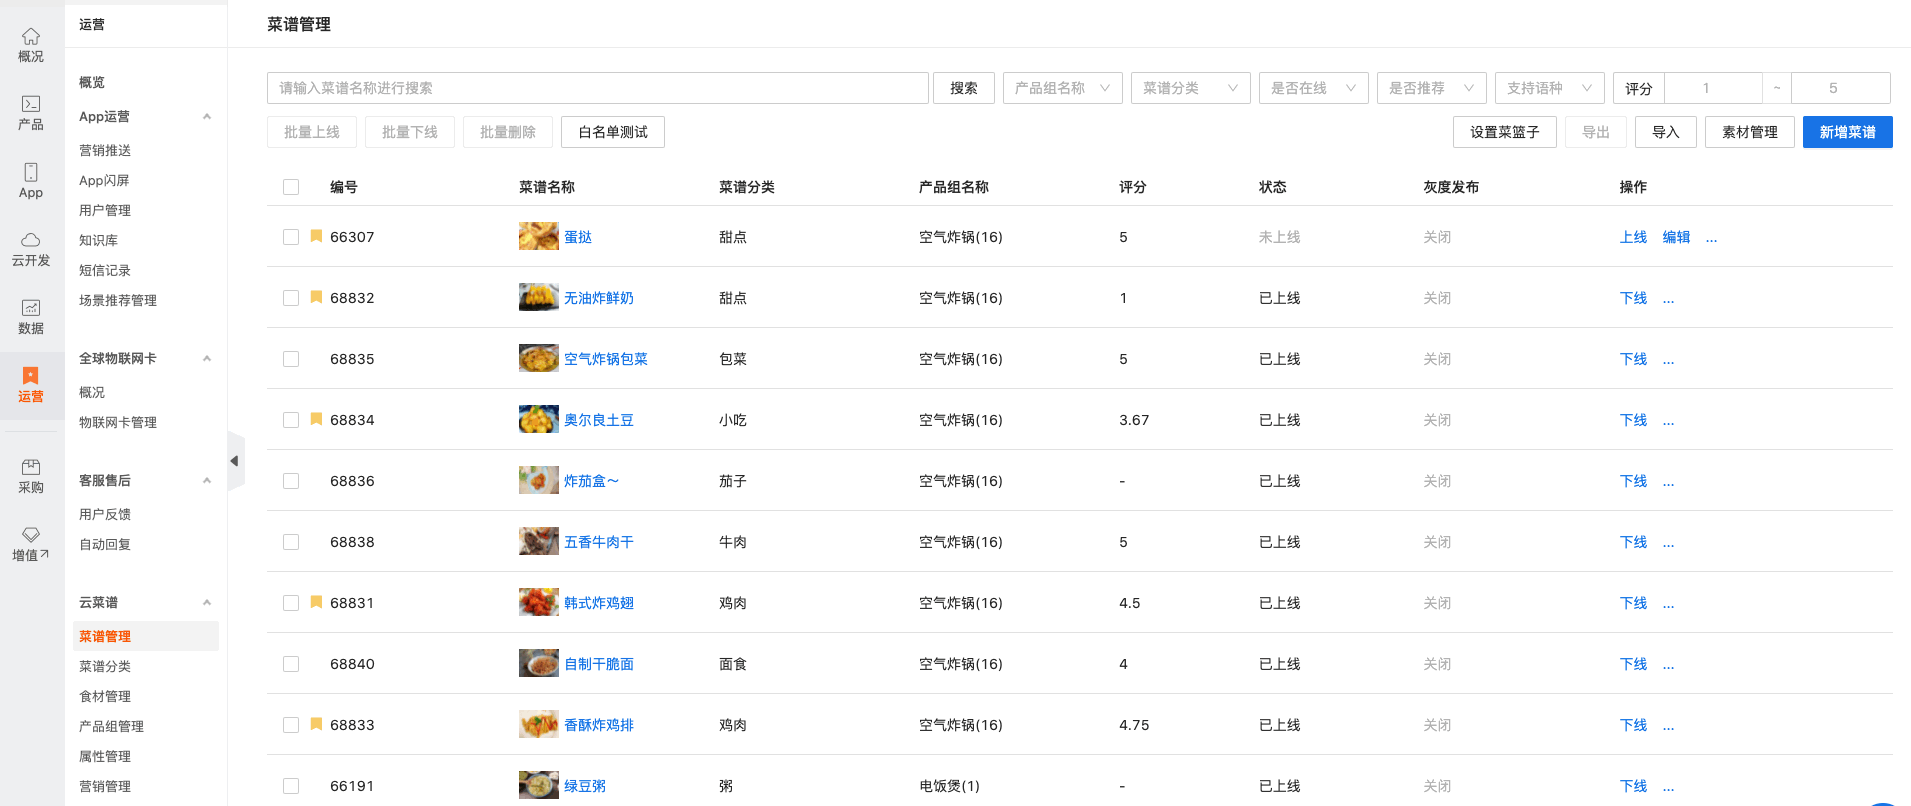Collapse the 客服售后 menu group

(x=207, y=481)
